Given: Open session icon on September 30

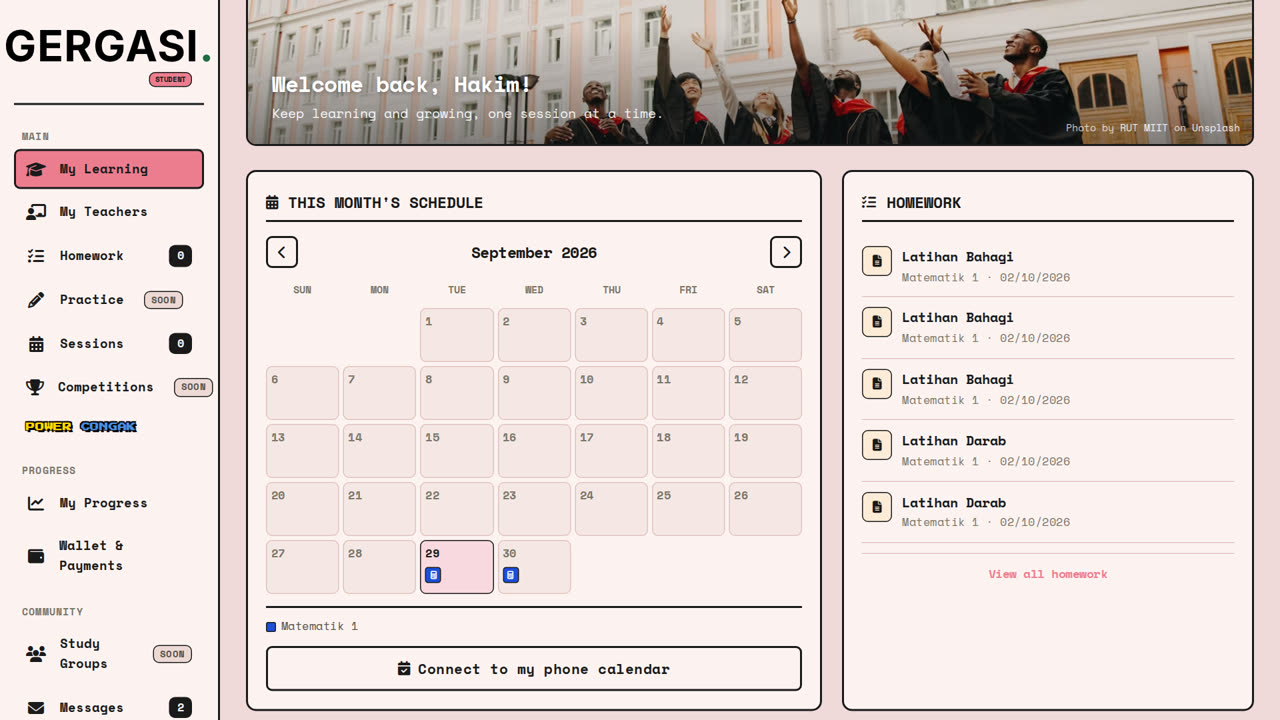Looking at the screenshot, I should pos(511,575).
